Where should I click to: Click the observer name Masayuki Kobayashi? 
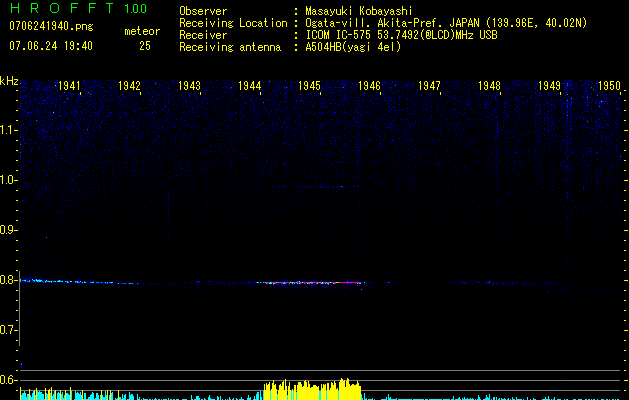tap(358, 11)
